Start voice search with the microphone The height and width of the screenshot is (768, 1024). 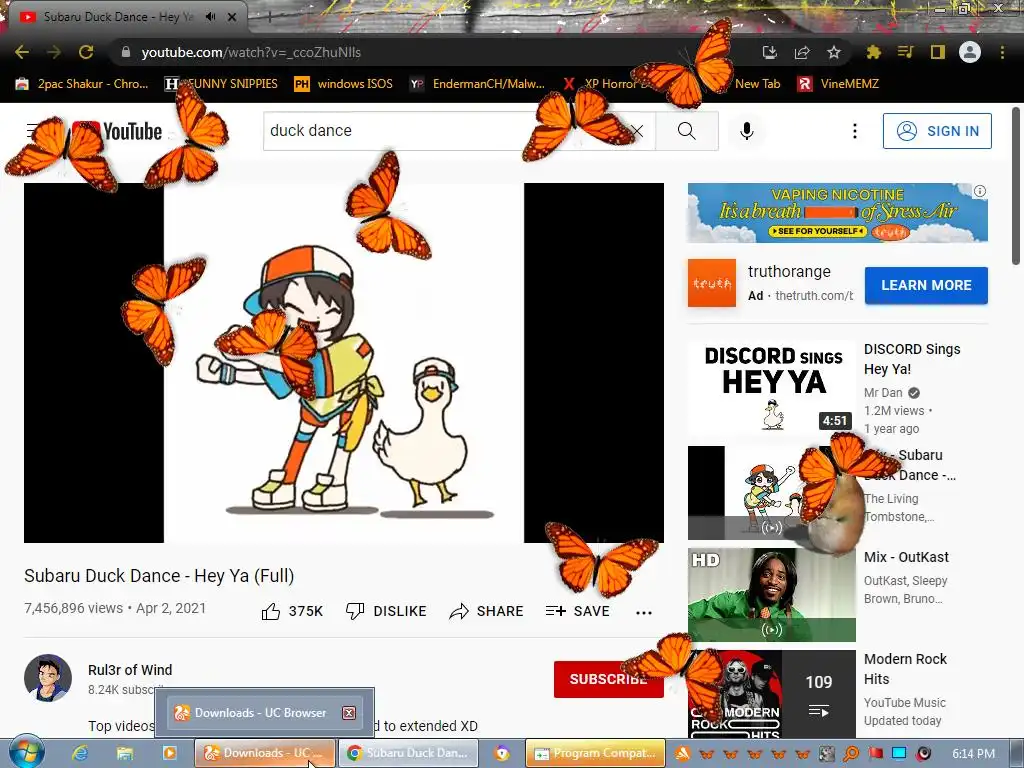point(747,131)
